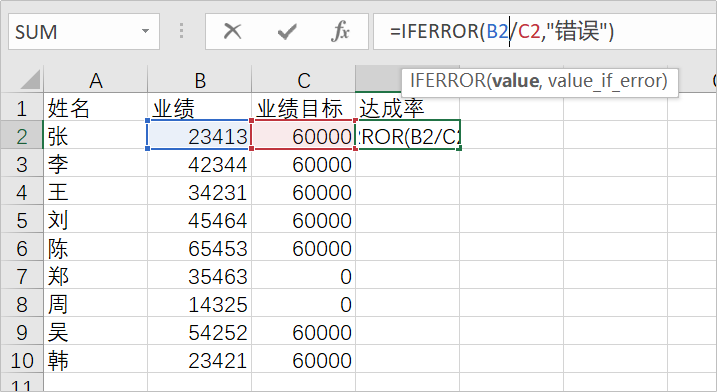Click the cell with value 14325

pyautogui.click(x=200, y=304)
